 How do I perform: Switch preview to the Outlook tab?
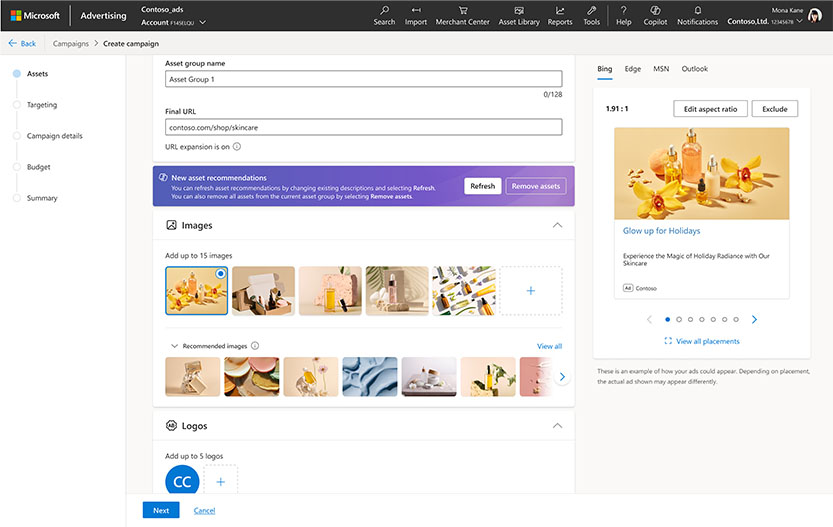(694, 69)
